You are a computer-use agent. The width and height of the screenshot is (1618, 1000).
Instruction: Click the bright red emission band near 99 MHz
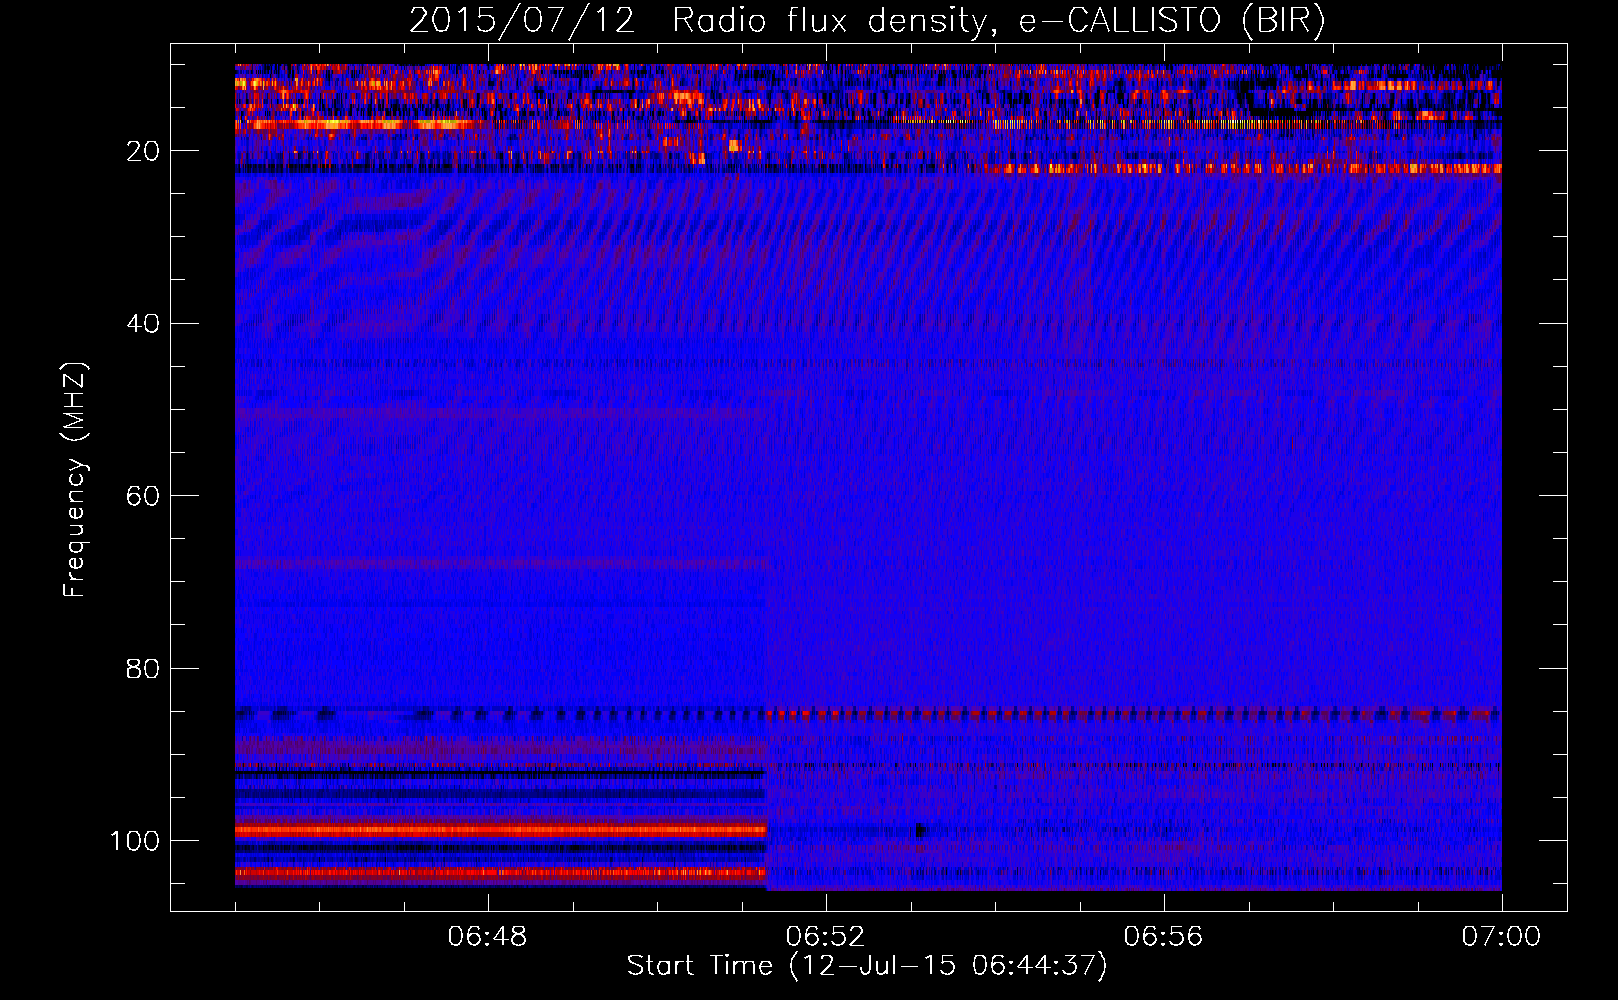500,830
